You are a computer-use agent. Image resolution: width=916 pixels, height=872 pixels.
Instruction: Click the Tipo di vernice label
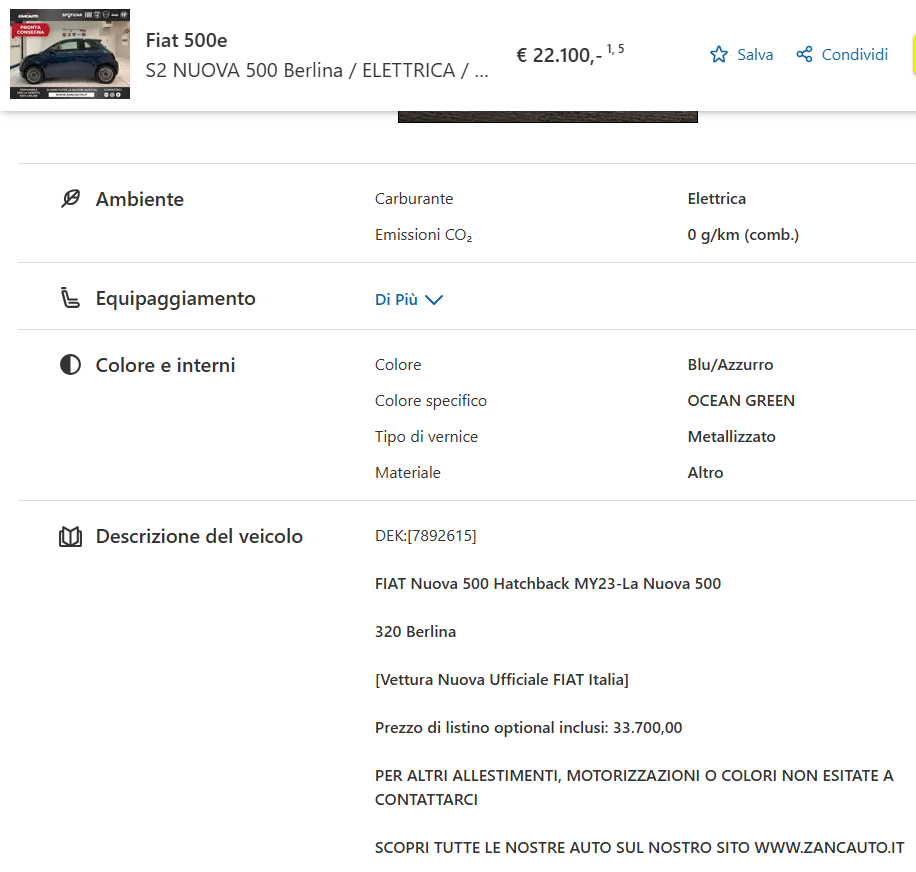[426, 436]
